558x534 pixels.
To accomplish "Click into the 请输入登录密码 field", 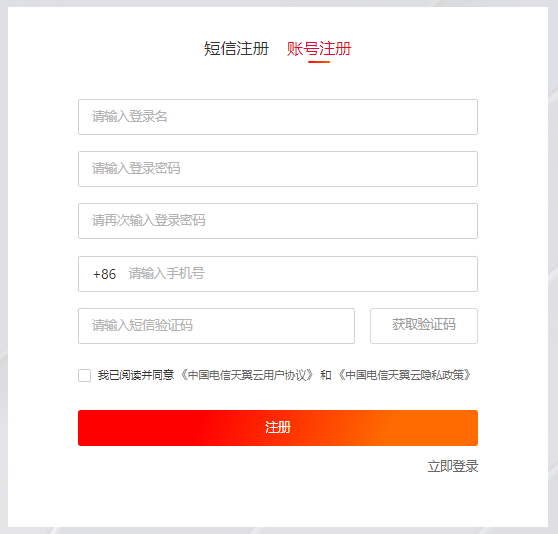I will tap(278, 169).
